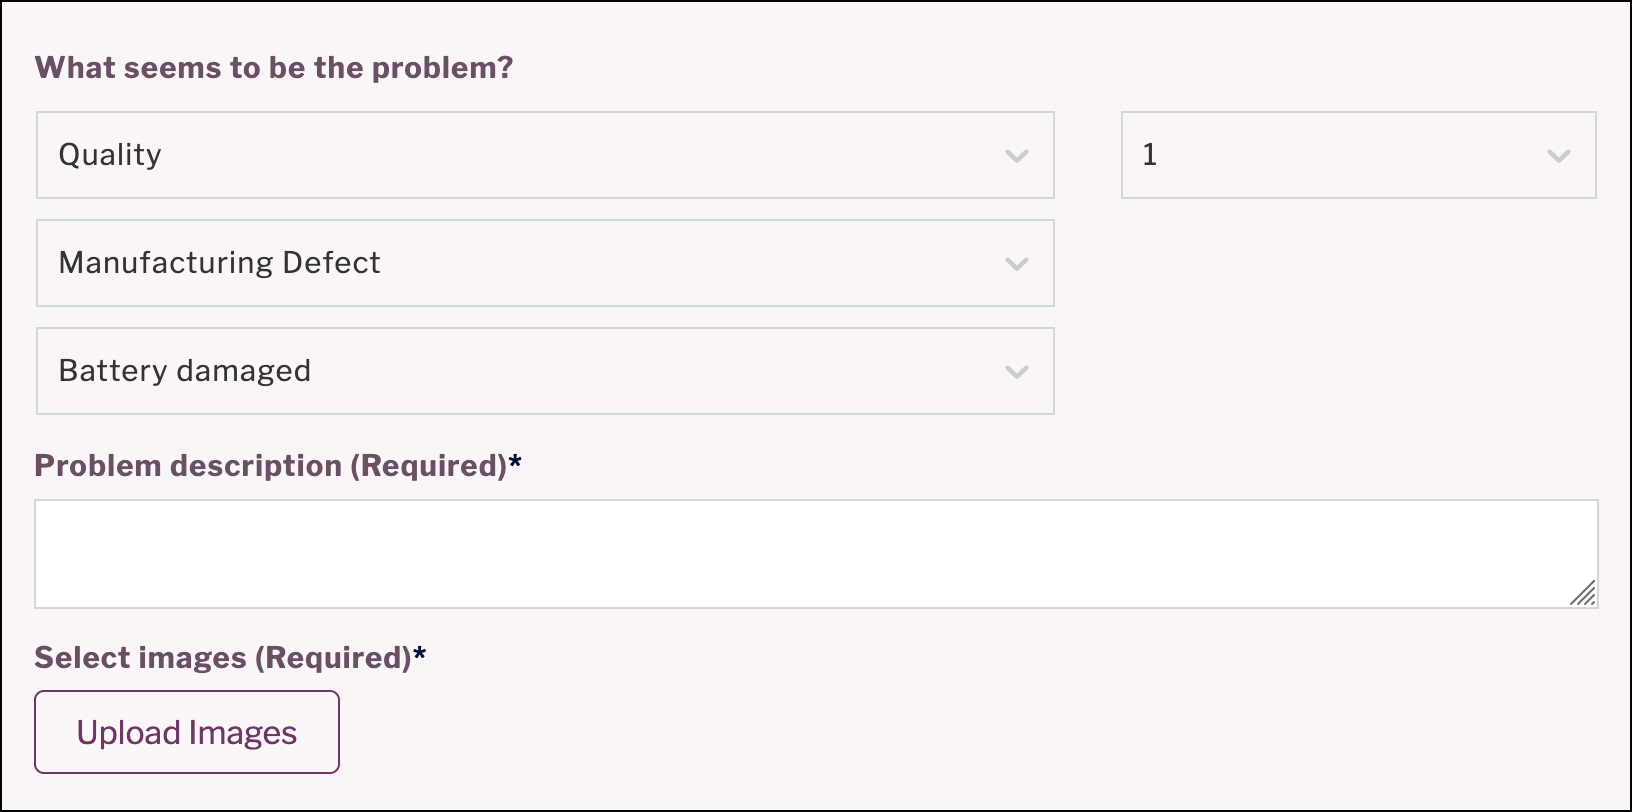The image size is (1632, 812).
Task: Click the chevron on the Quality dropdown
Action: point(1017,155)
